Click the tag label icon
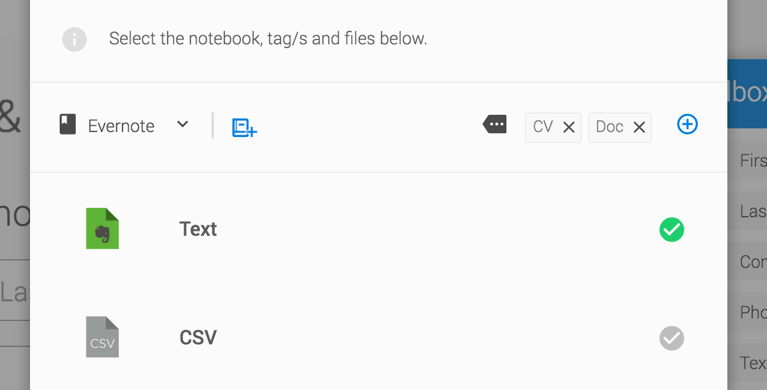The height and width of the screenshot is (390, 767). [x=495, y=124]
